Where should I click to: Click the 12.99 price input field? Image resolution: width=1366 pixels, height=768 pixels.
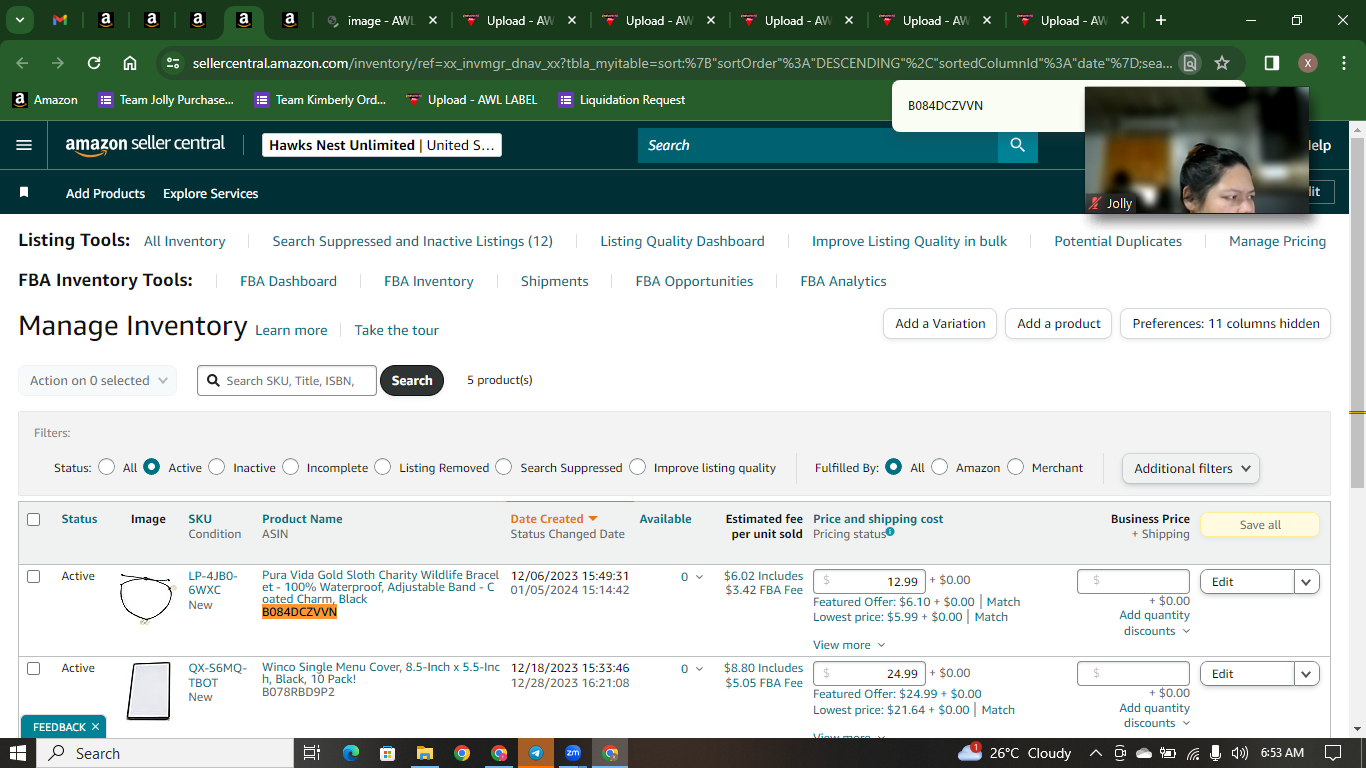click(868, 582)
